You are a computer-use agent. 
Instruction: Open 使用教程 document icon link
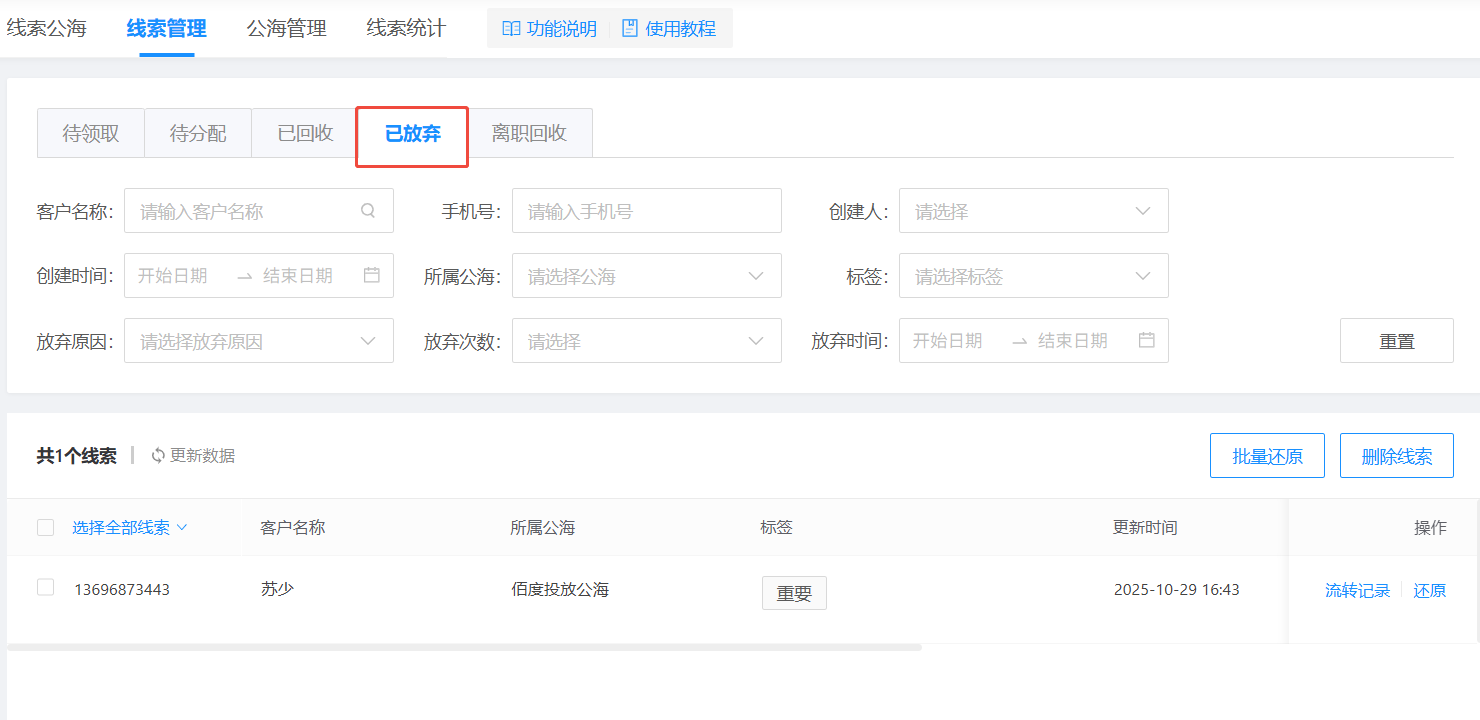pyautogui.click(x=630, y=29)
